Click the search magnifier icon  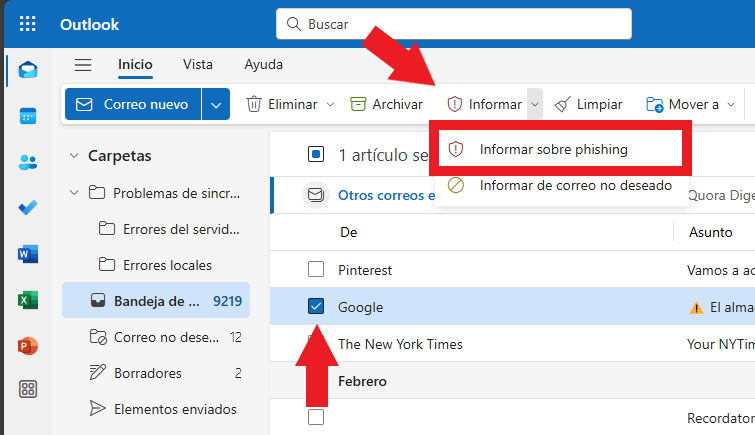pos(294,24)
